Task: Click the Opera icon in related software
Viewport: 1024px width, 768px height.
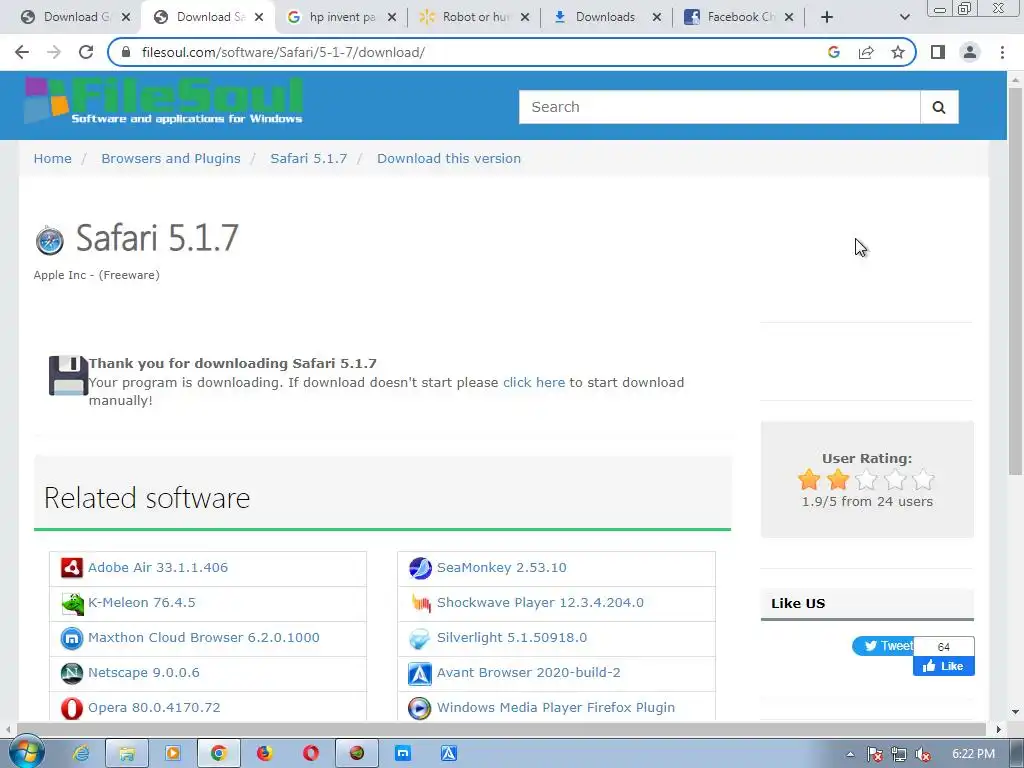Action: (72, 708)
